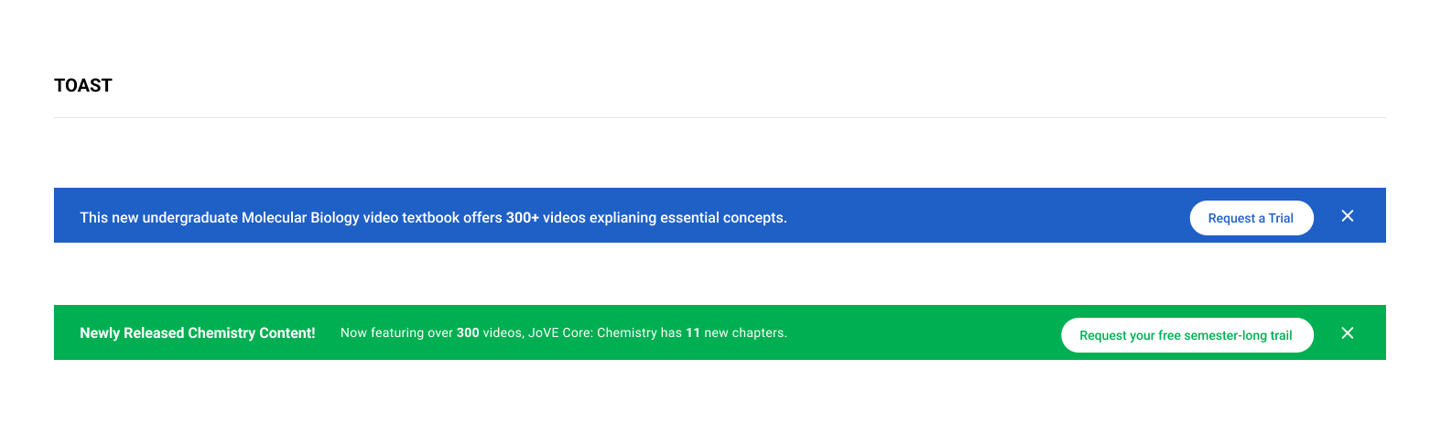This screenshot has height=435, width=1440.
Task: Click Request your free semester-long trail
Action: (x=1187, y=335)
